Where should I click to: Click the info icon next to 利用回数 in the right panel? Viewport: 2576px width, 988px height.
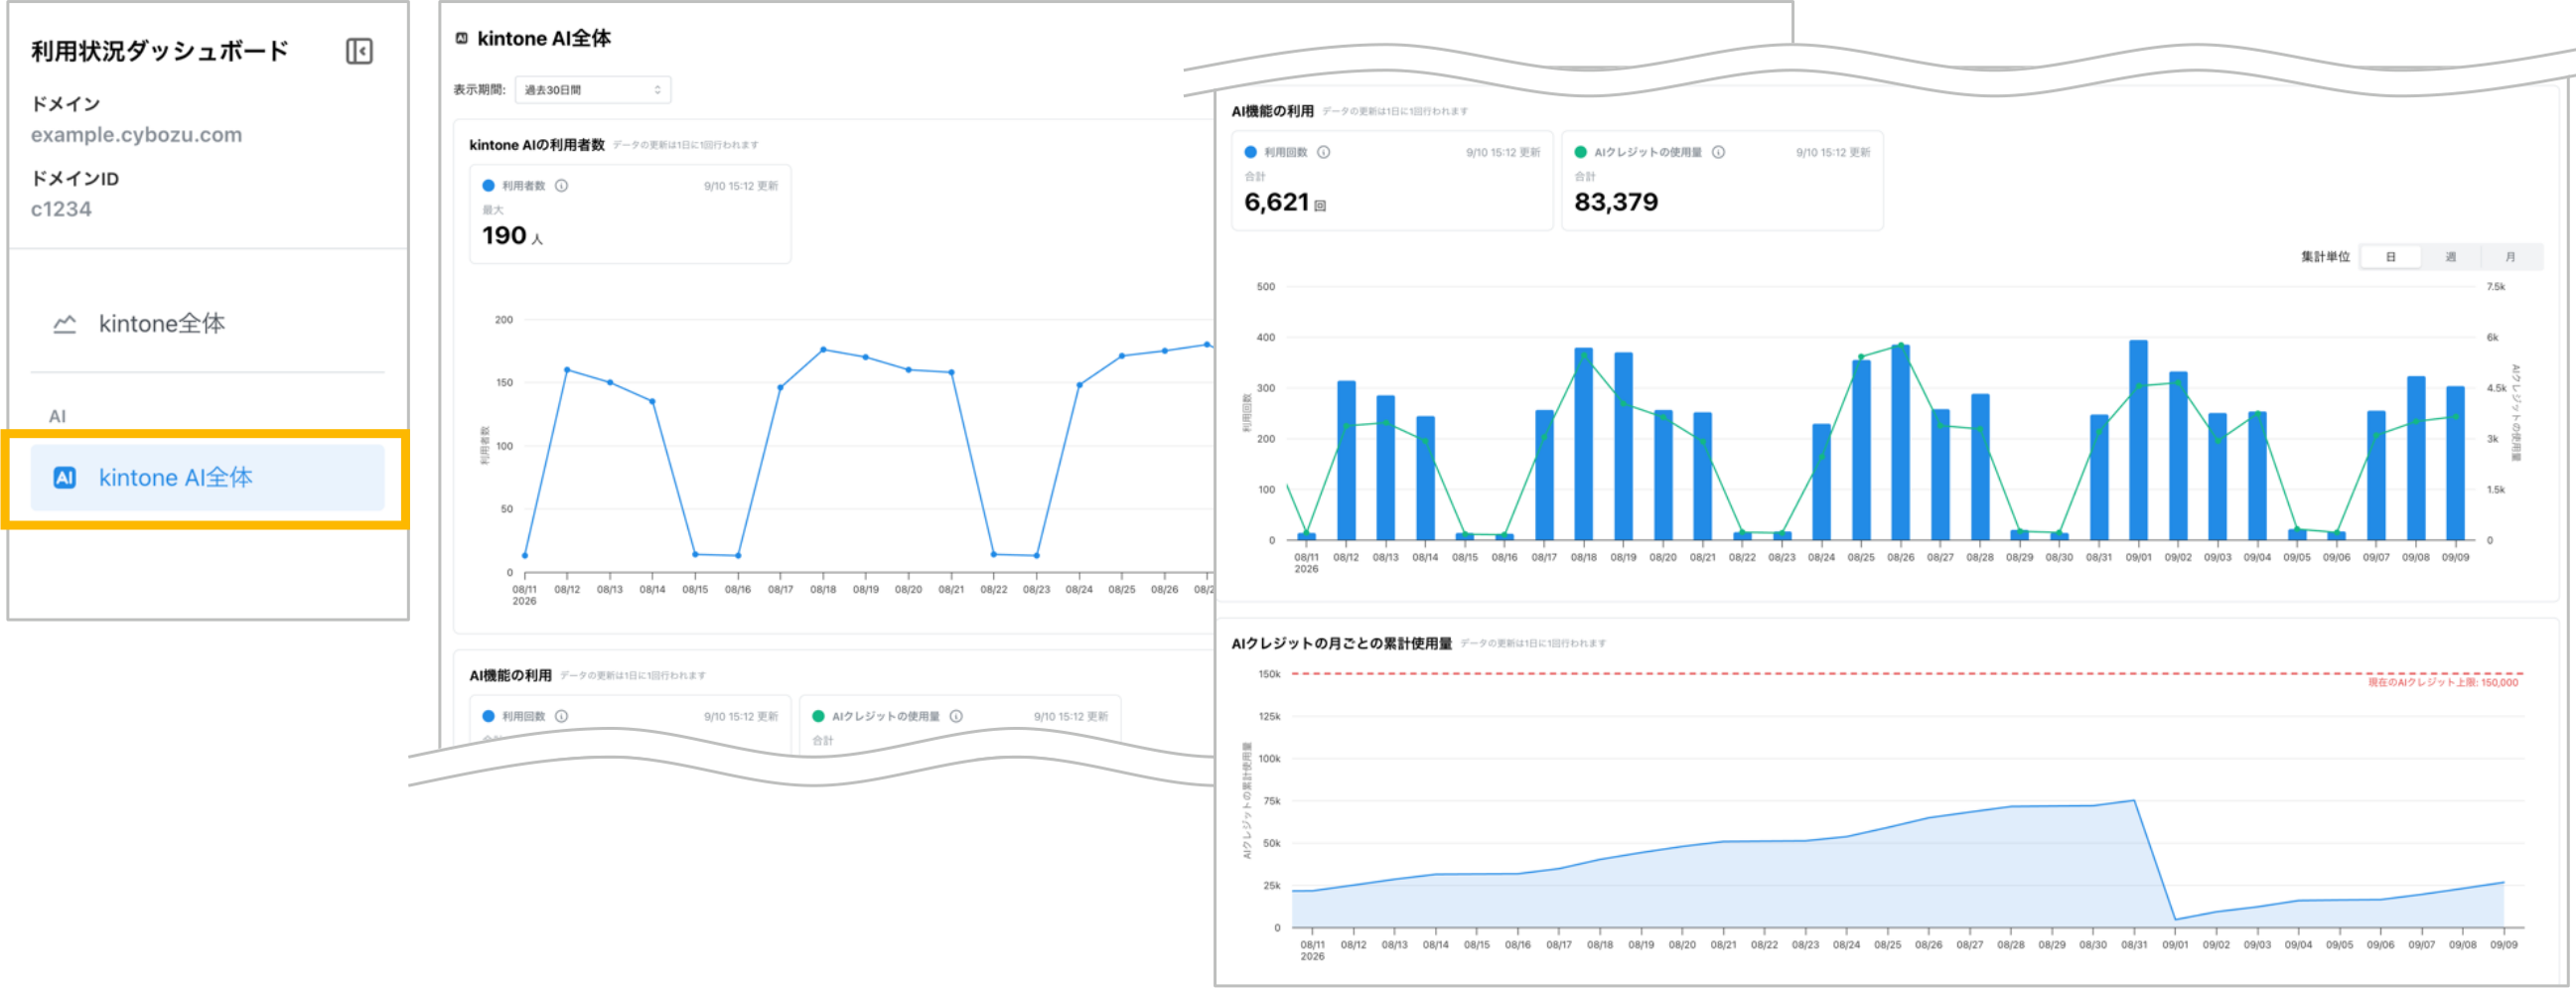click(x=1324, y=153)
